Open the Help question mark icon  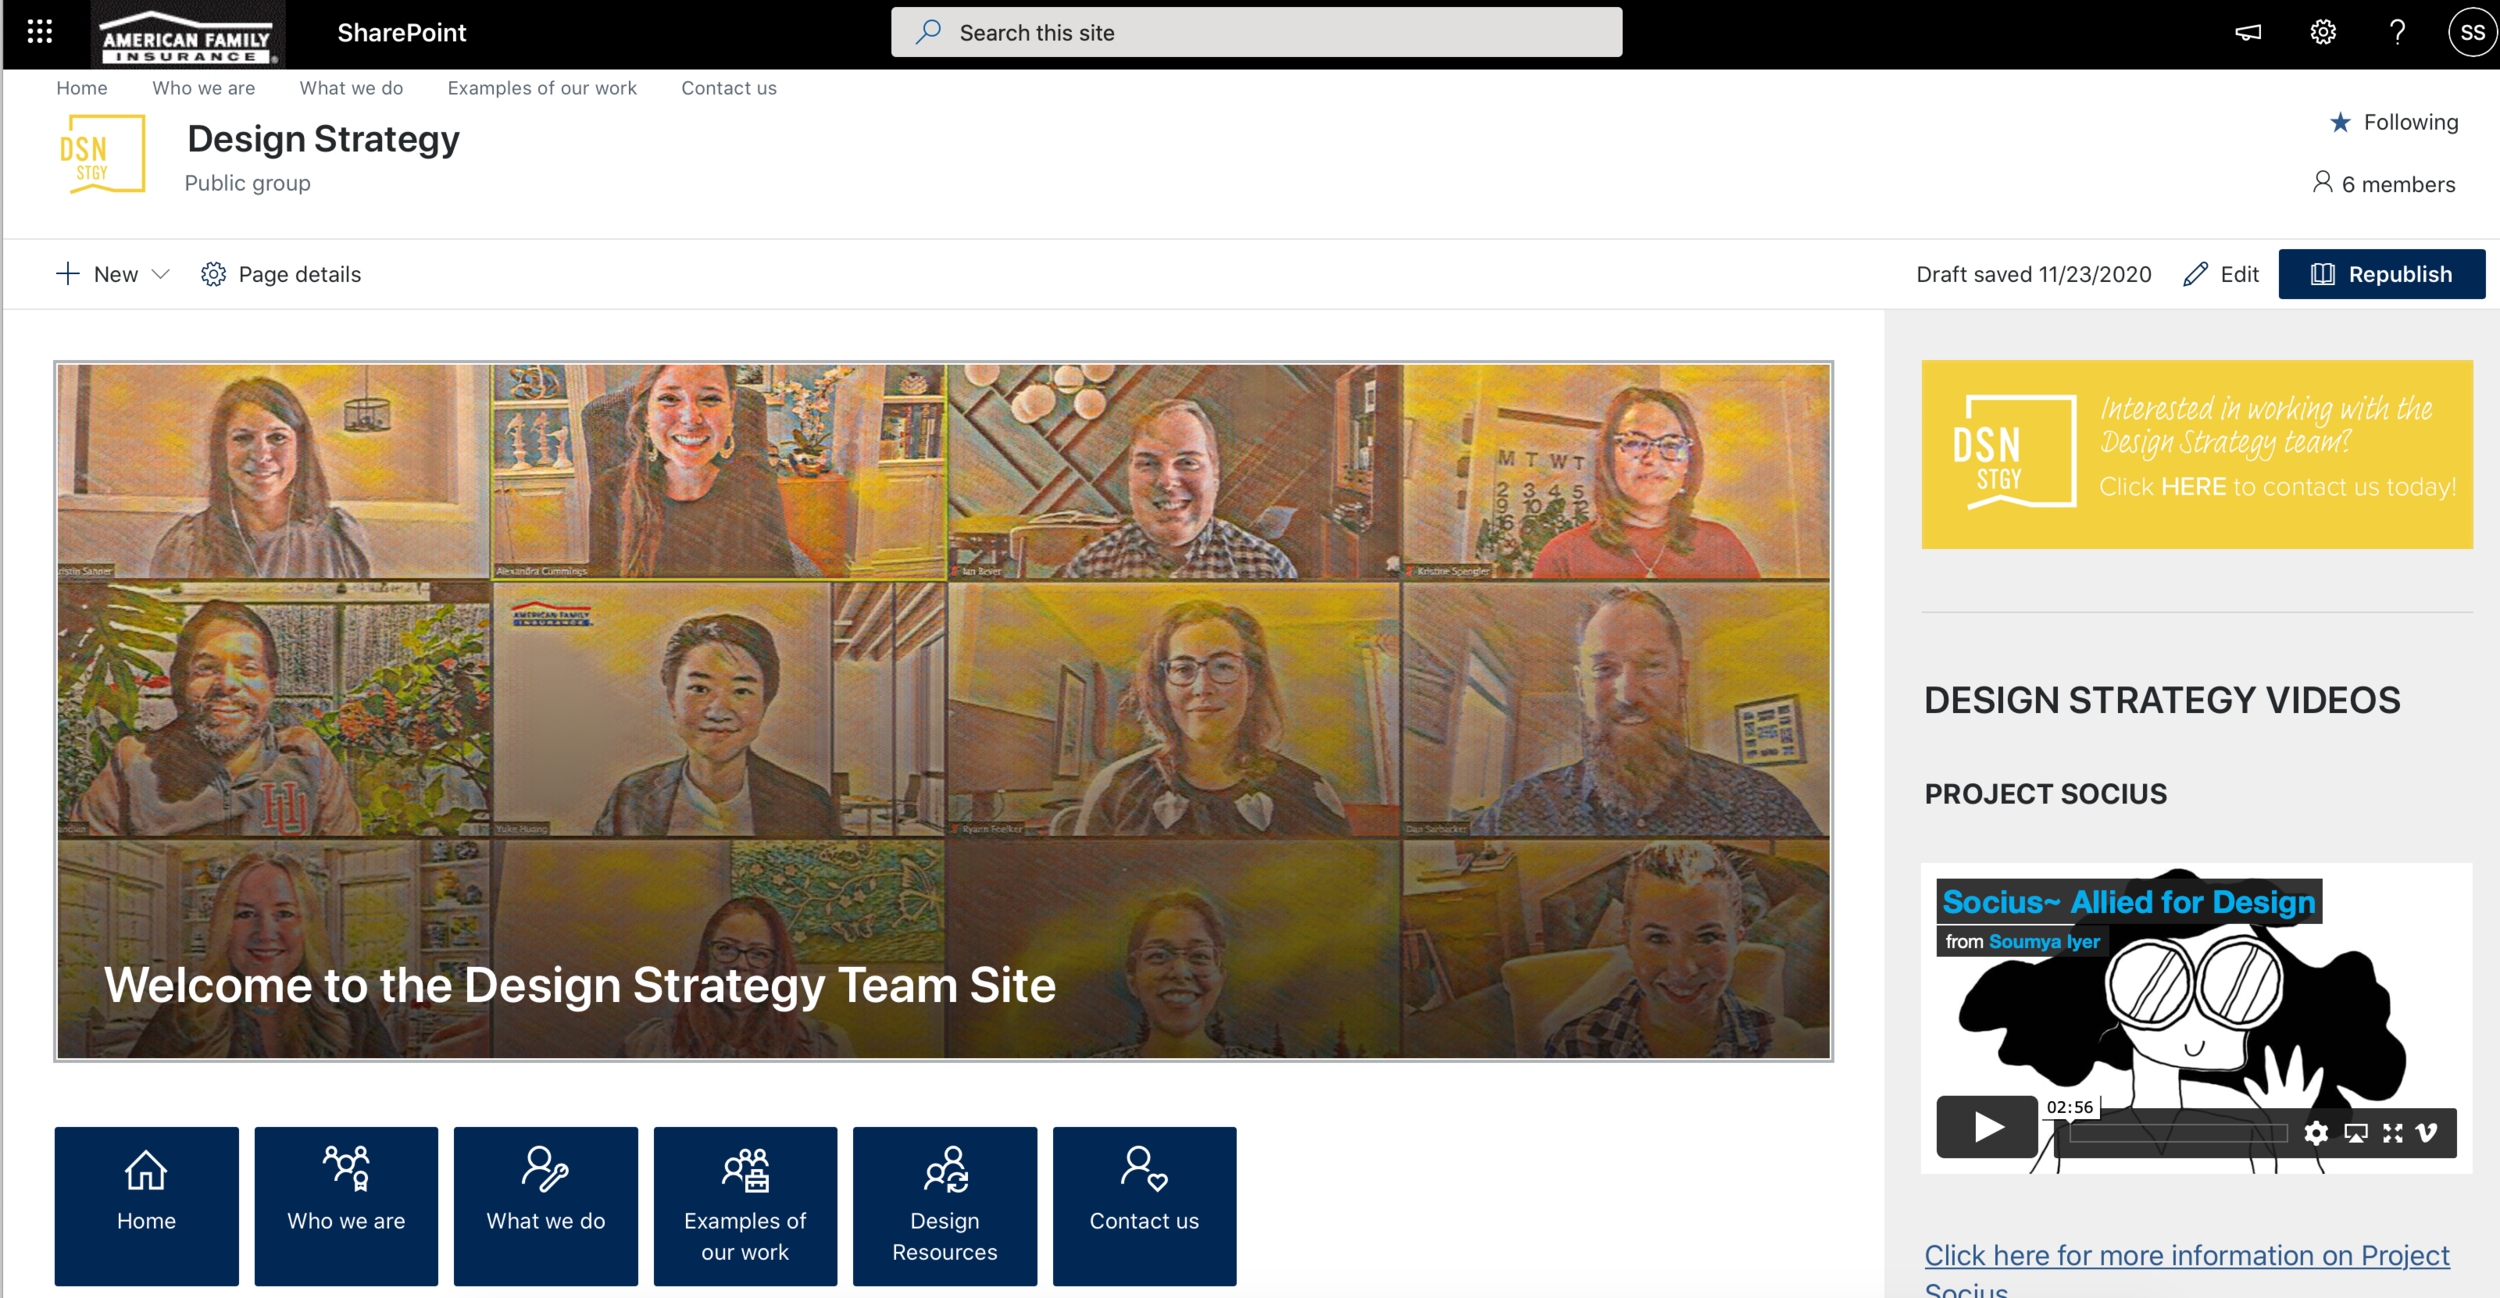click(2396, 32)
